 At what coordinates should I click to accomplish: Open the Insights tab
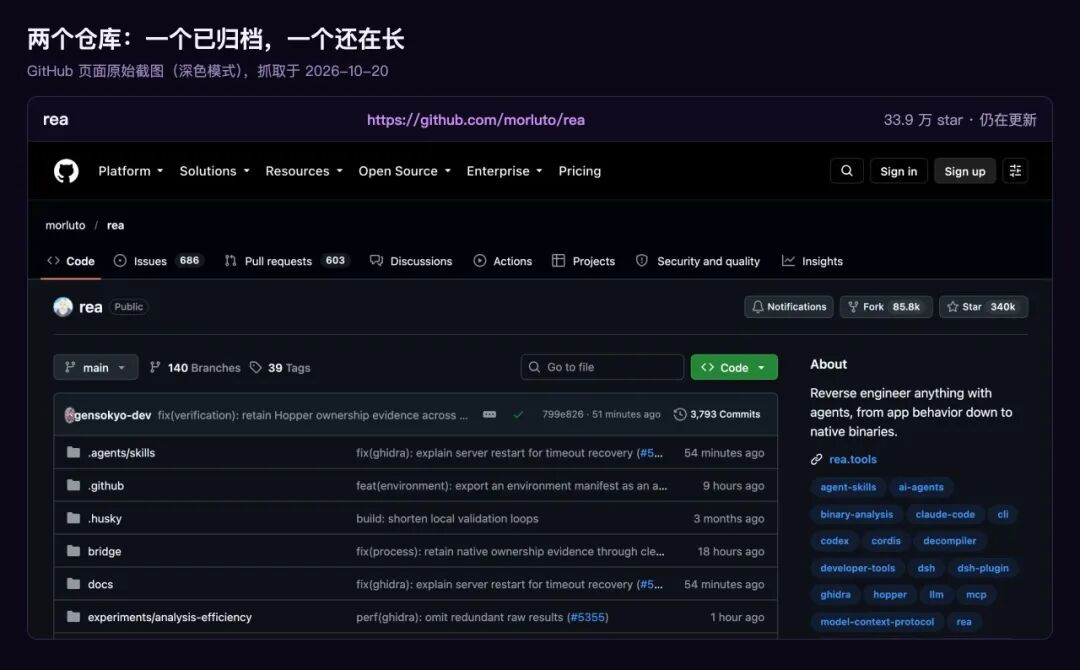click(813, 261)
